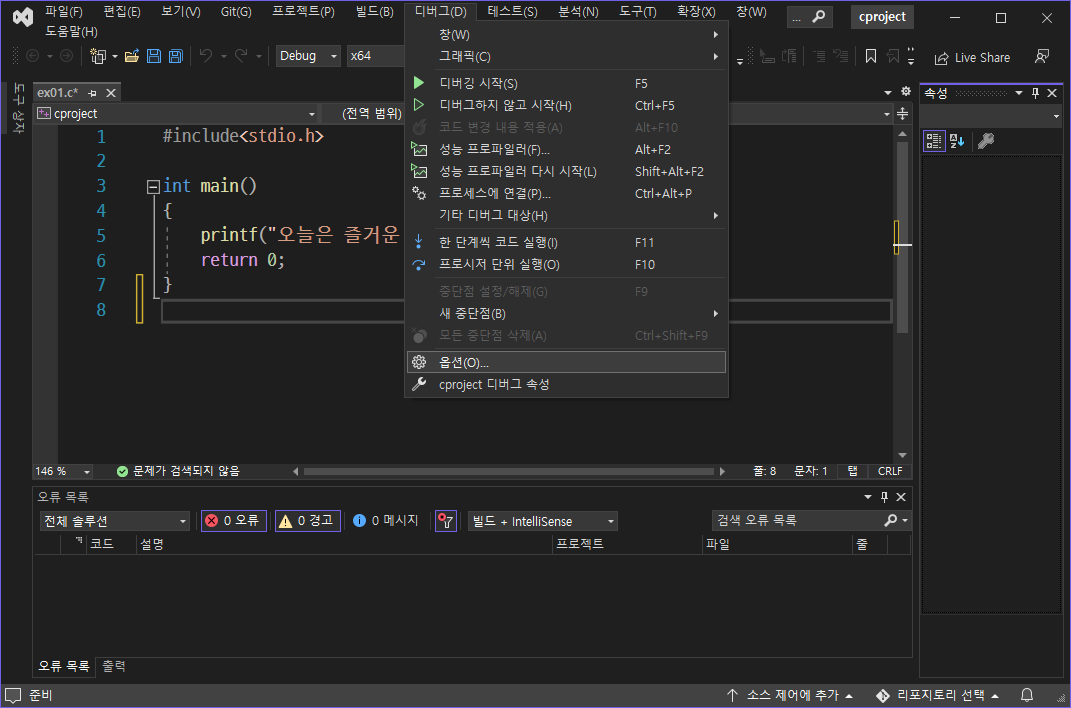Image resolution: width=1071 pixels, height=708 pixels.
Task: Toggle the clear filter funnel icon
Action: [445, 522]
